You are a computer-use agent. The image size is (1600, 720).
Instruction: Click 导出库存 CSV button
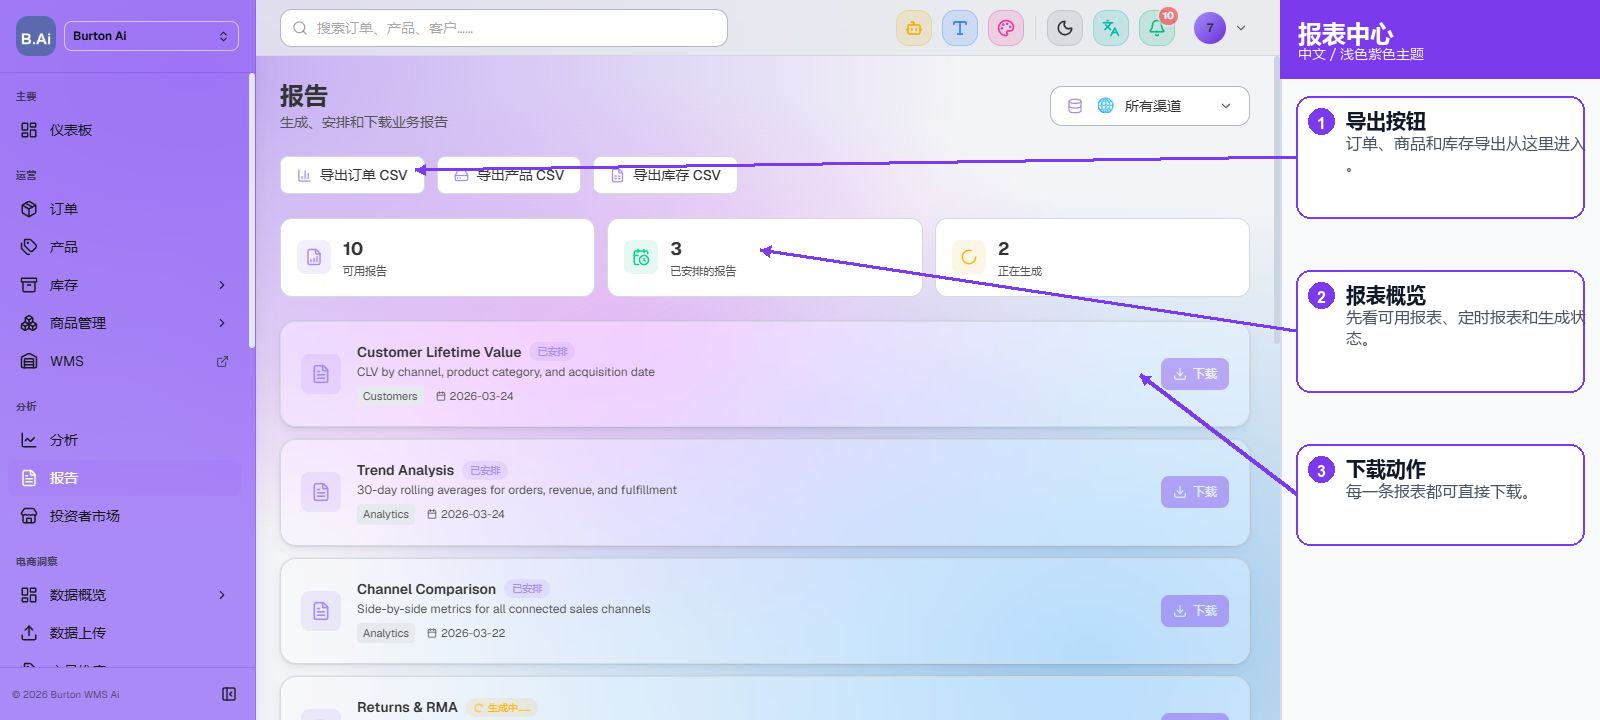pyautogui.click(x=666, y=175)
